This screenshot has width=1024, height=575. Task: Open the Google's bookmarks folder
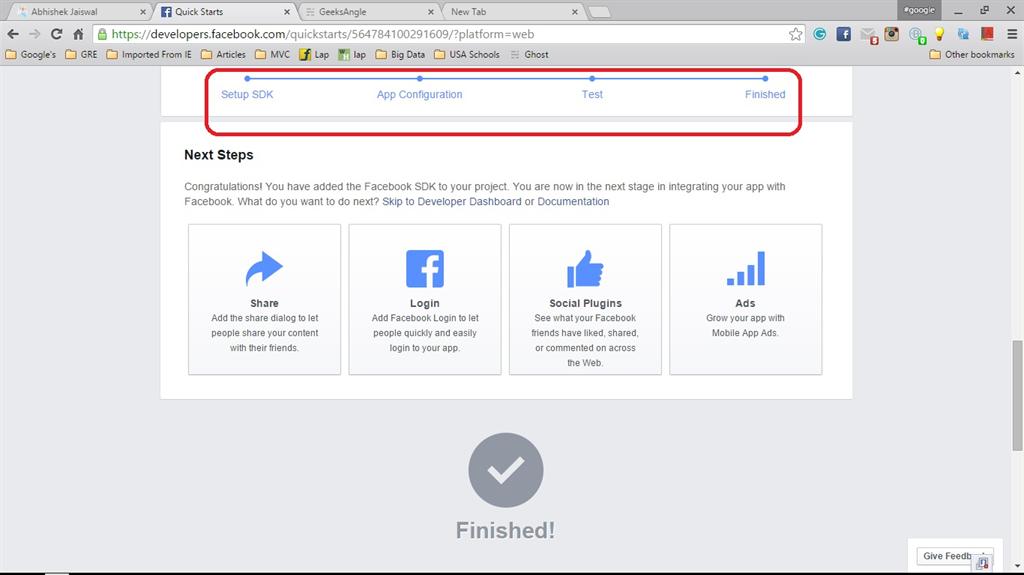(x=31, y=54)
